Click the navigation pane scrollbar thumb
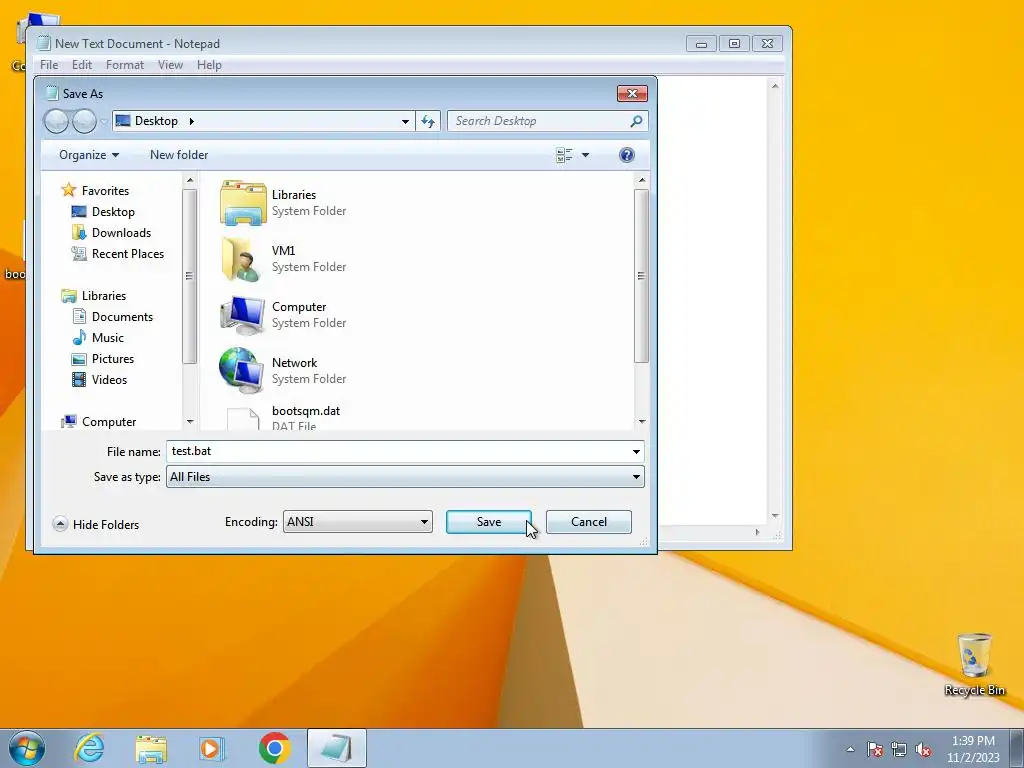The height and width of the screenshot is (768, 1024). coord(189,276)
